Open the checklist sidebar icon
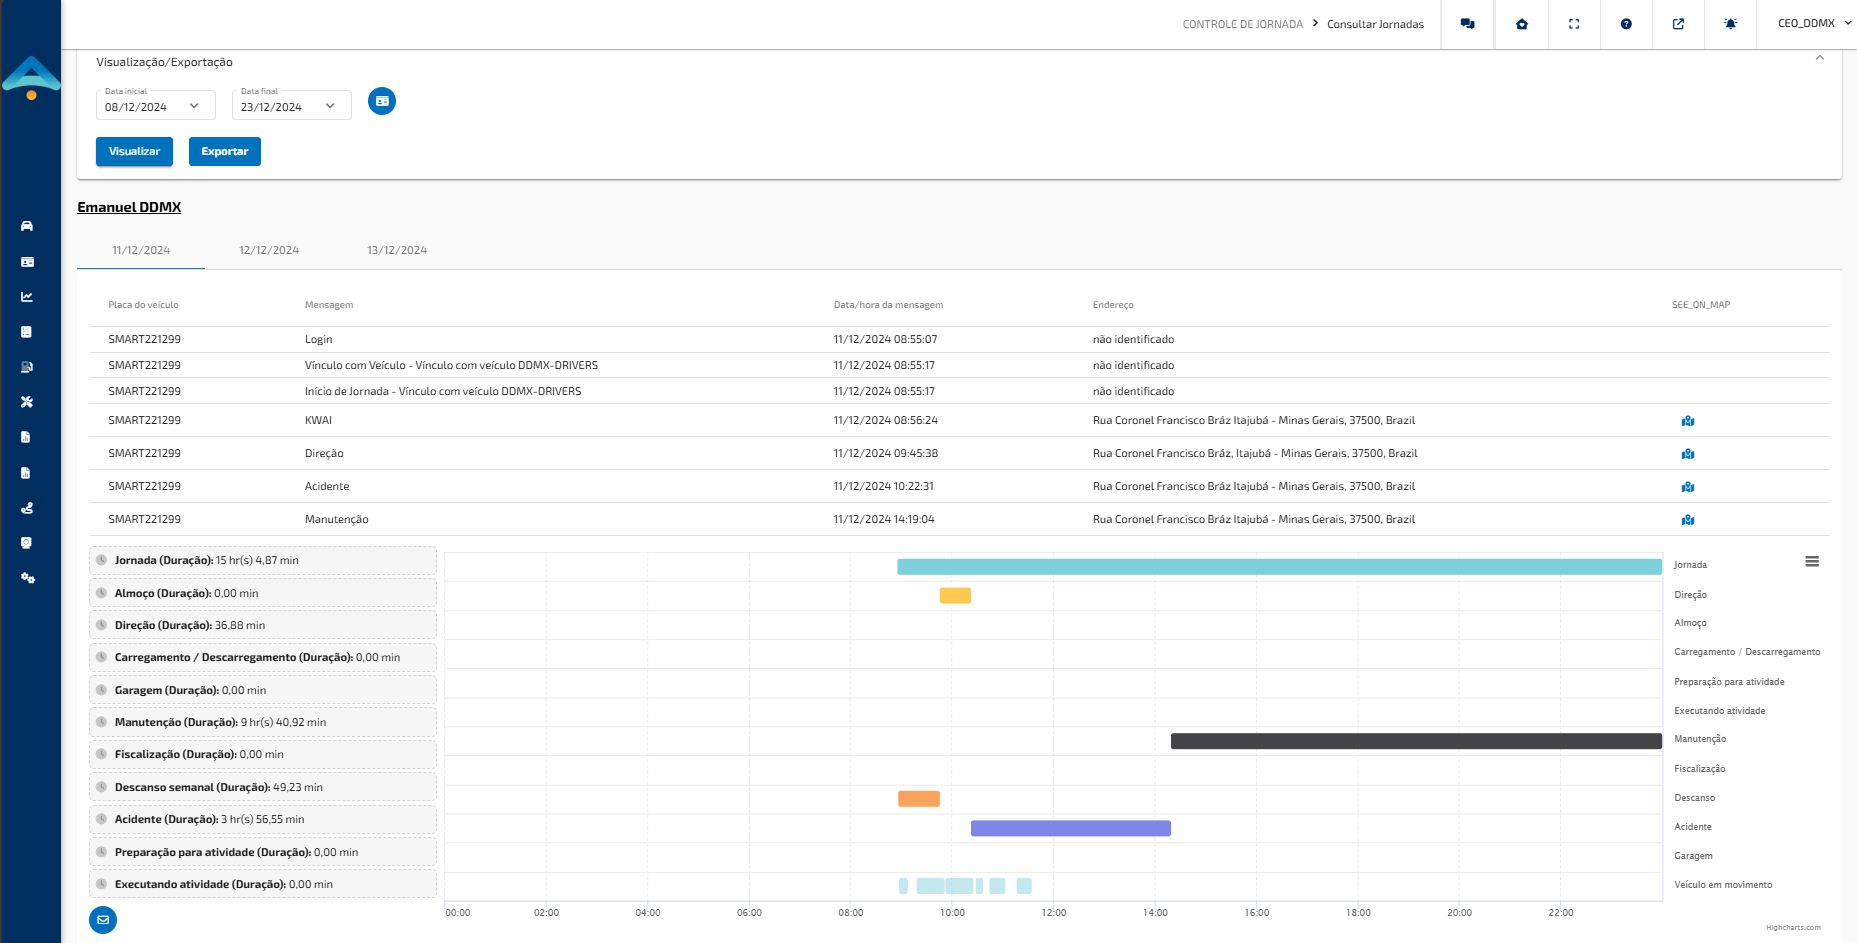Screen dimensions: 1857x943 tap(27, 332)
